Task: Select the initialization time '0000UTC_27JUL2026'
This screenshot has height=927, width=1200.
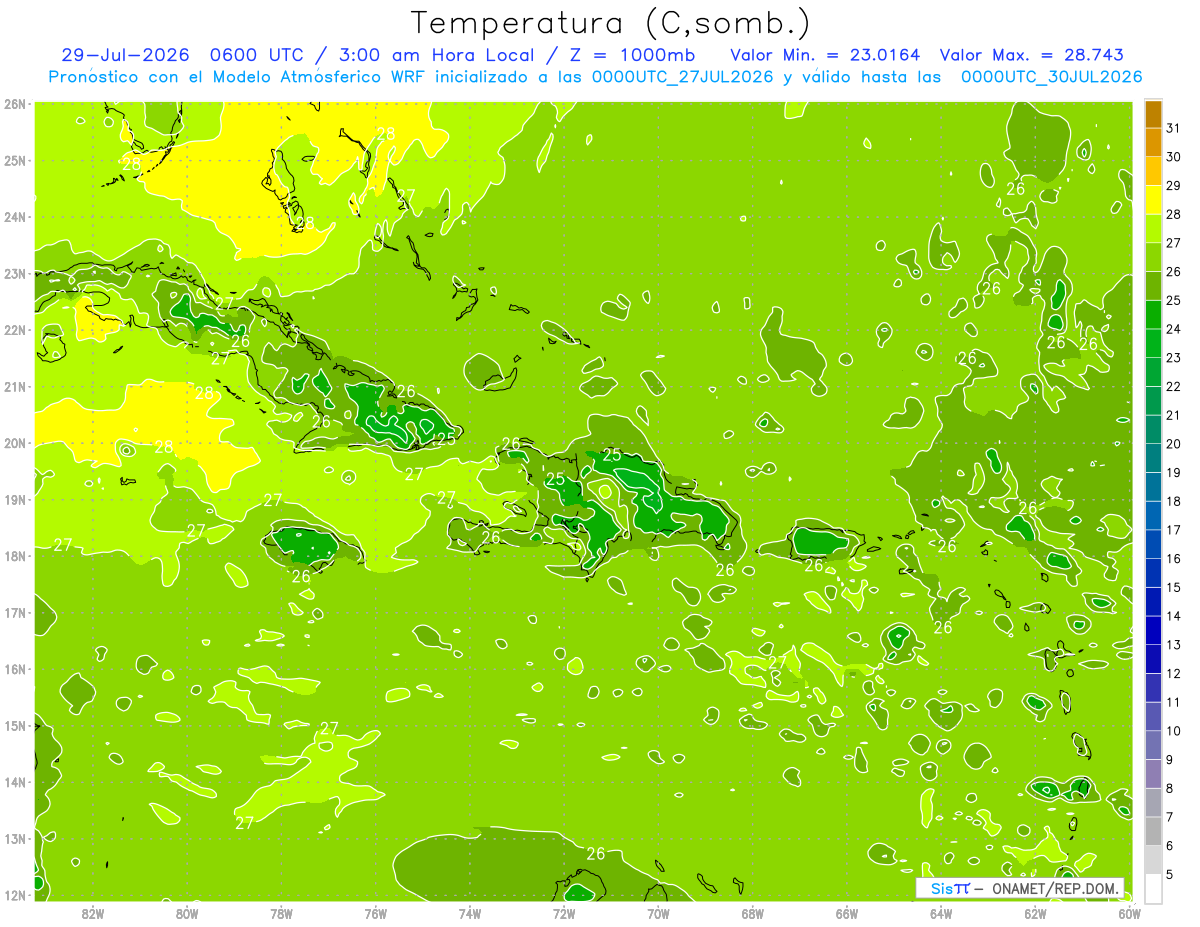Action: pos(683,77)
